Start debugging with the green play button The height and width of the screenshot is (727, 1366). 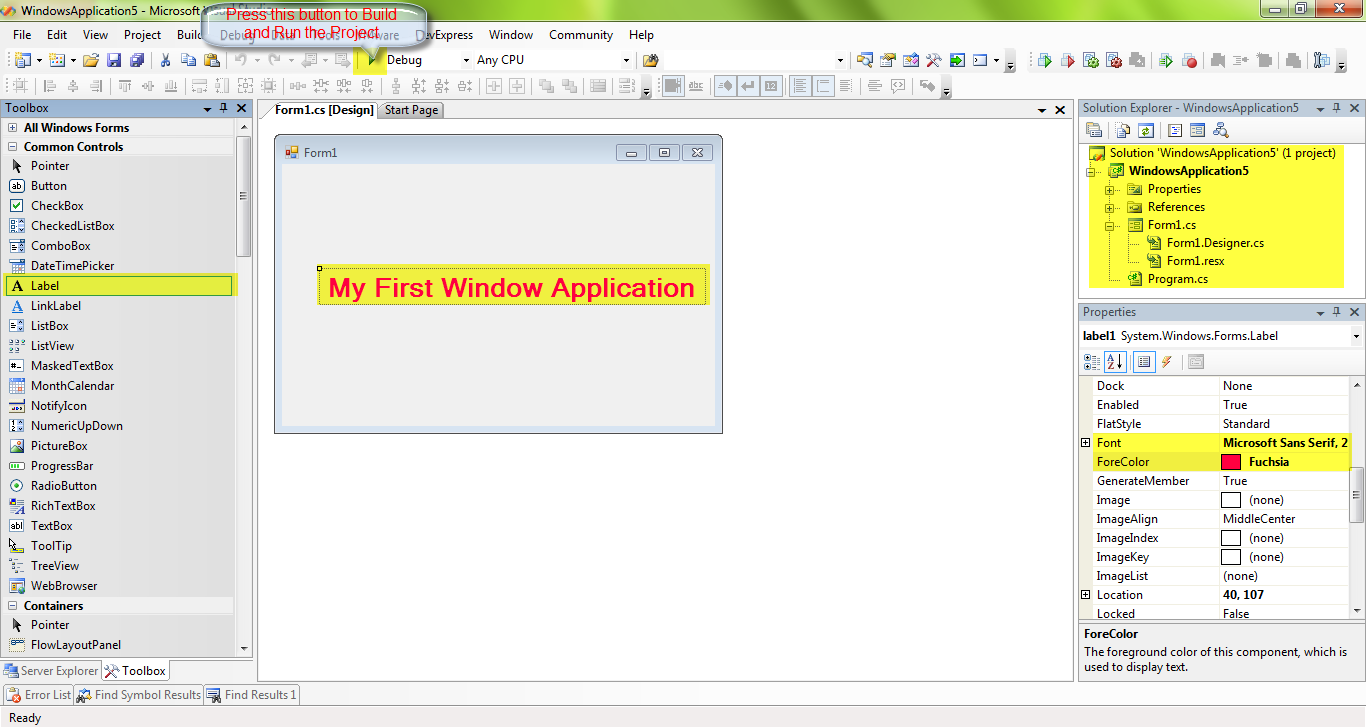(x=1043, y=60)
